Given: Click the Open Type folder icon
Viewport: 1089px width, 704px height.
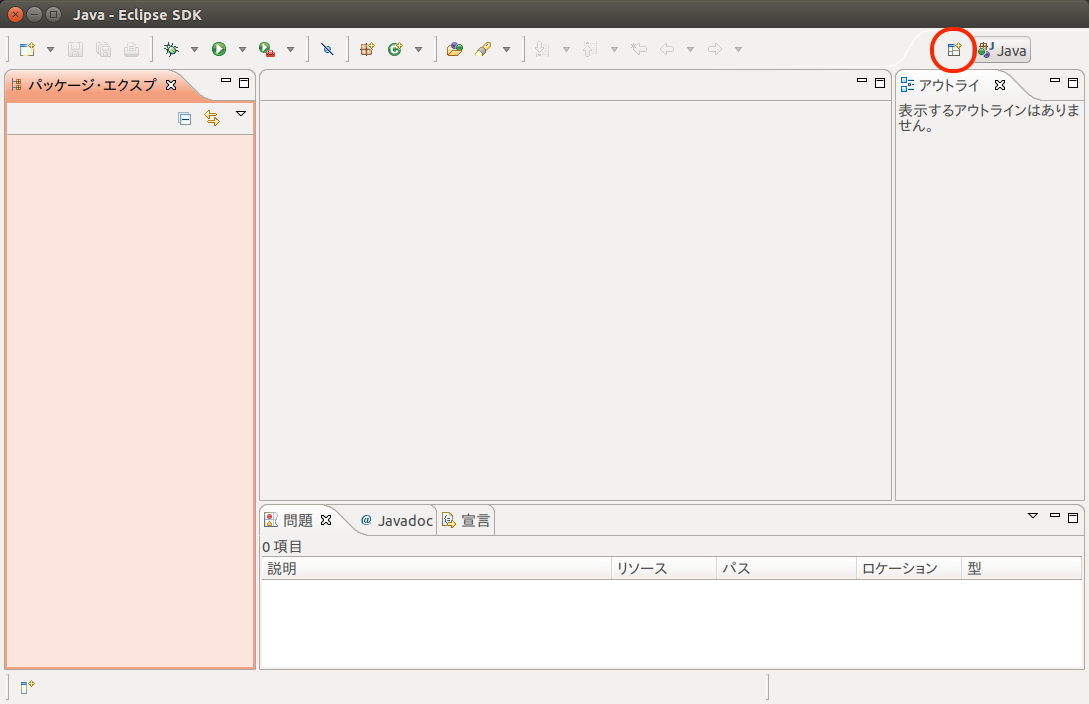Looking at the screenshot, I should (455, 49).
